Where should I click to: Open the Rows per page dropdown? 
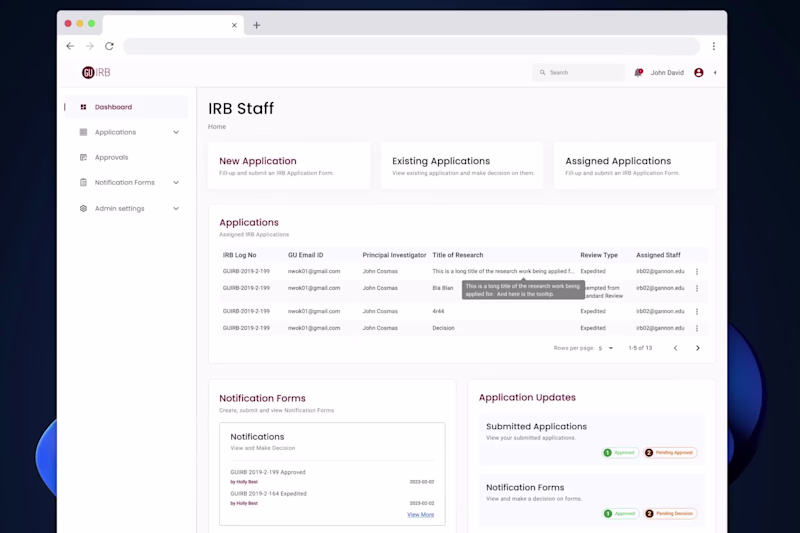click(x=606, y=348)
